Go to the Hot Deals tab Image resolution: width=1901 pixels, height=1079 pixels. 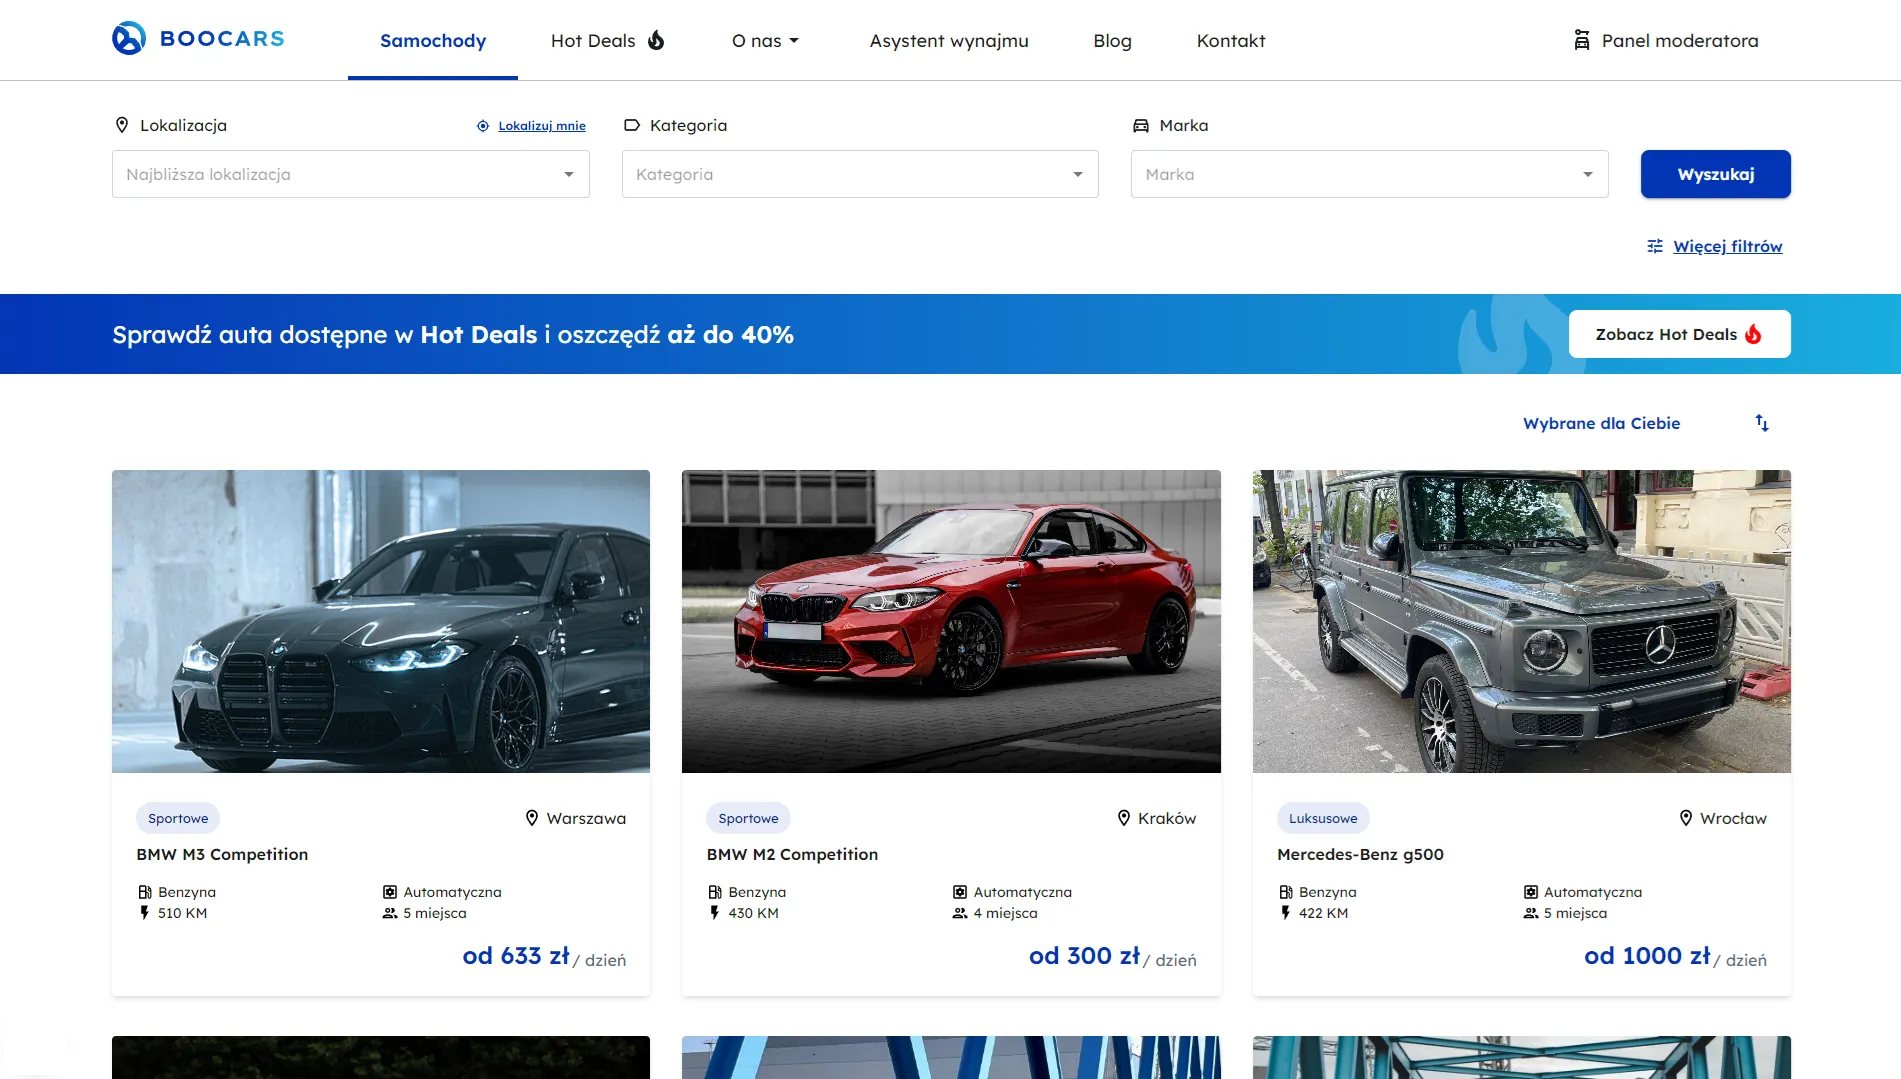(x=607, y=41)
